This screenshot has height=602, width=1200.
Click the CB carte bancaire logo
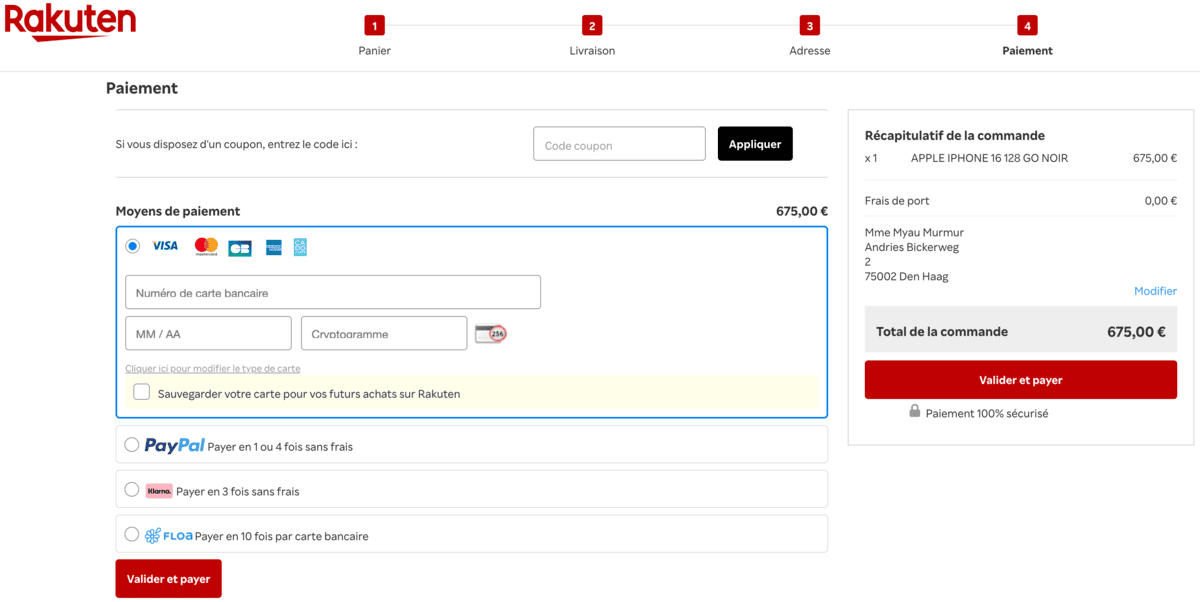pyautogui.click(x=240, y=247)
